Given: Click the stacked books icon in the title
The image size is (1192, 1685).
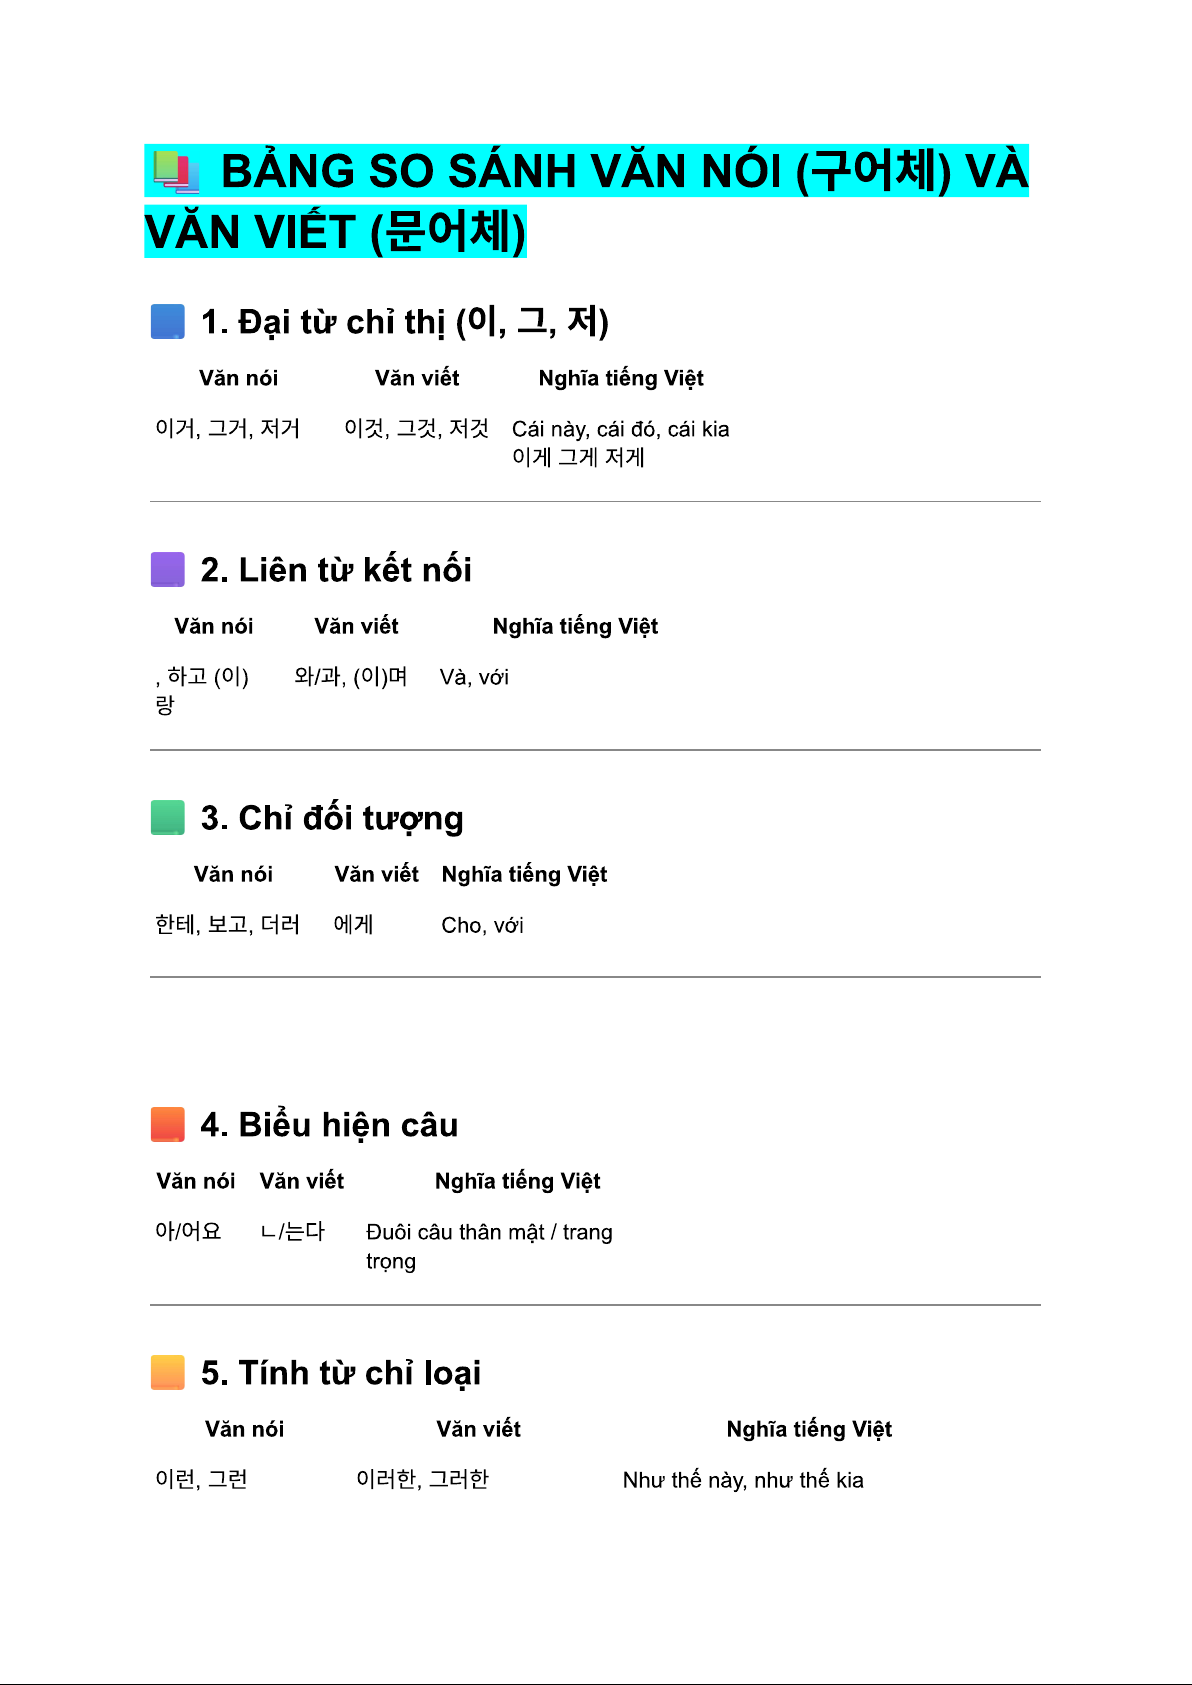Looking at the screenshot, I should 177,172.
